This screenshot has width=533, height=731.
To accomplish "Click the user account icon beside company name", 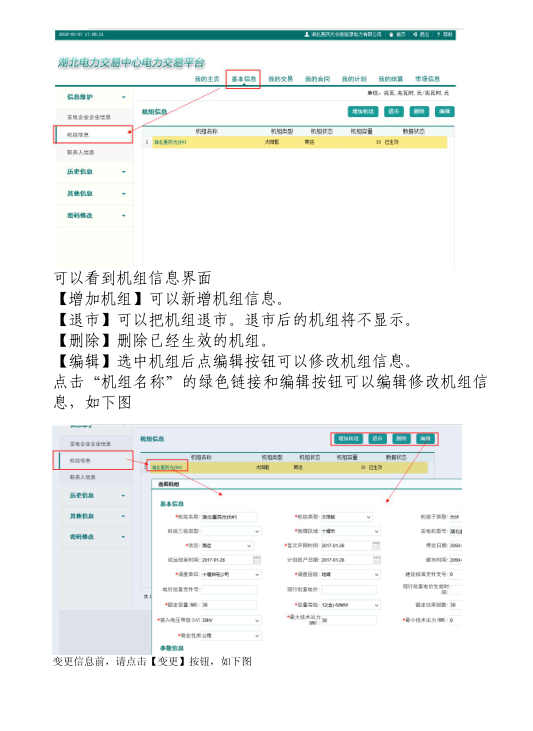I will [306, 34].
